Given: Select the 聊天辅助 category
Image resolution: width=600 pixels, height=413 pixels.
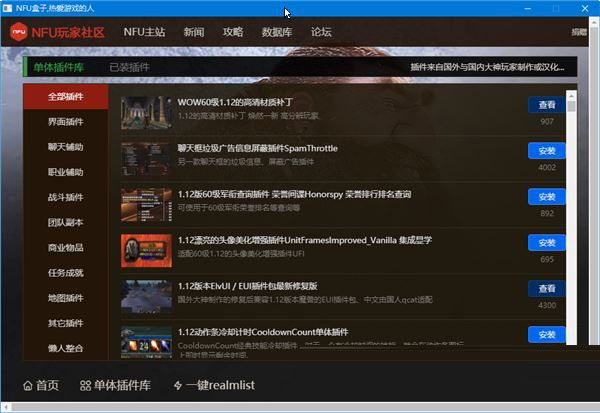Looking at the screenshot, I should pos(66,147).
